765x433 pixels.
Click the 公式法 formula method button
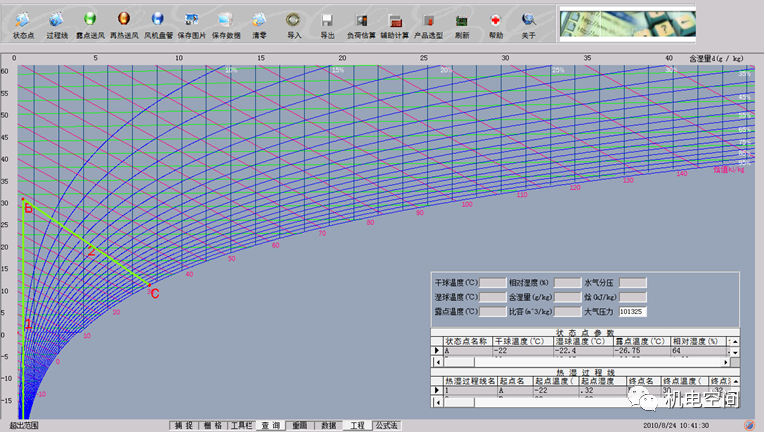pyautogui.click(x=386, y=426)
